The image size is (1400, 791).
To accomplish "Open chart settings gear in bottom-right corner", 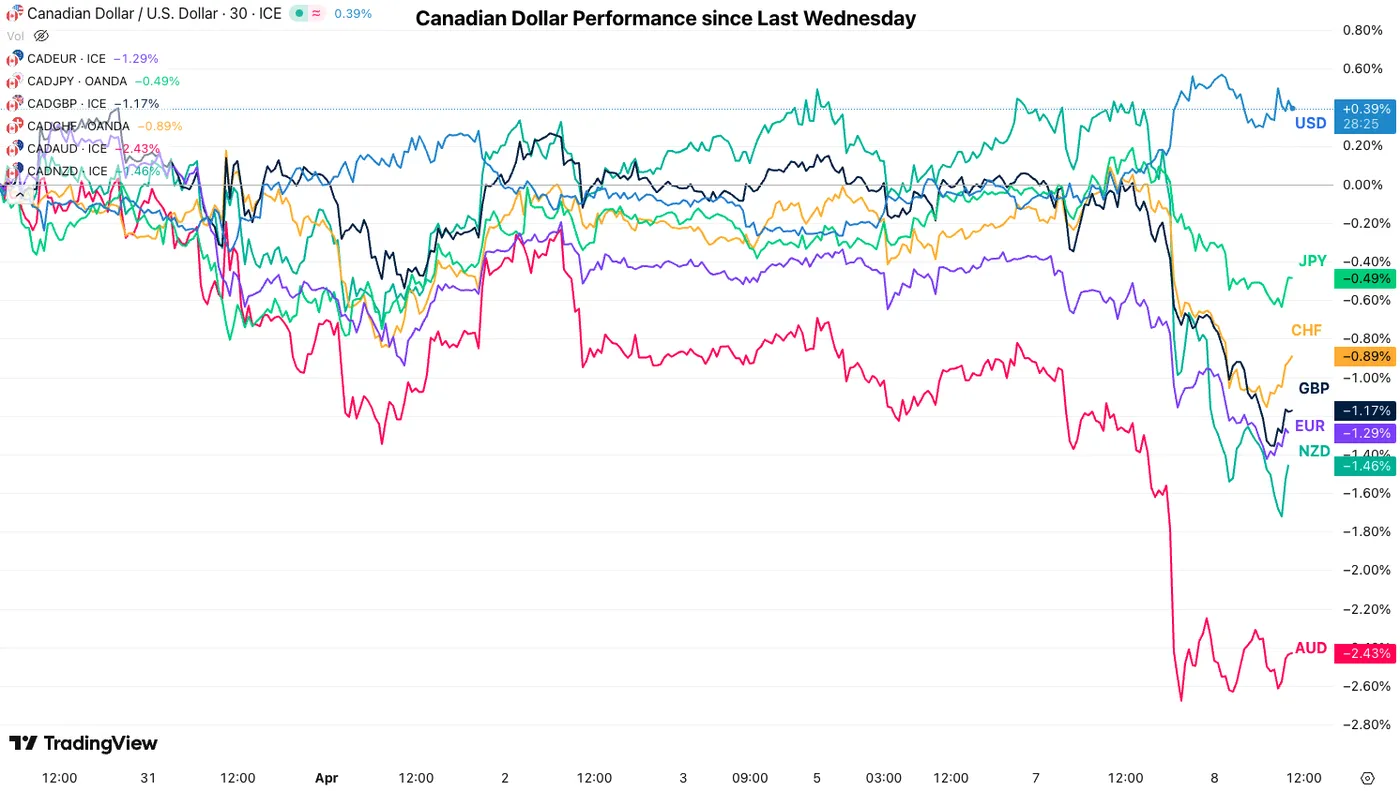I will [x=1367, y=778].
